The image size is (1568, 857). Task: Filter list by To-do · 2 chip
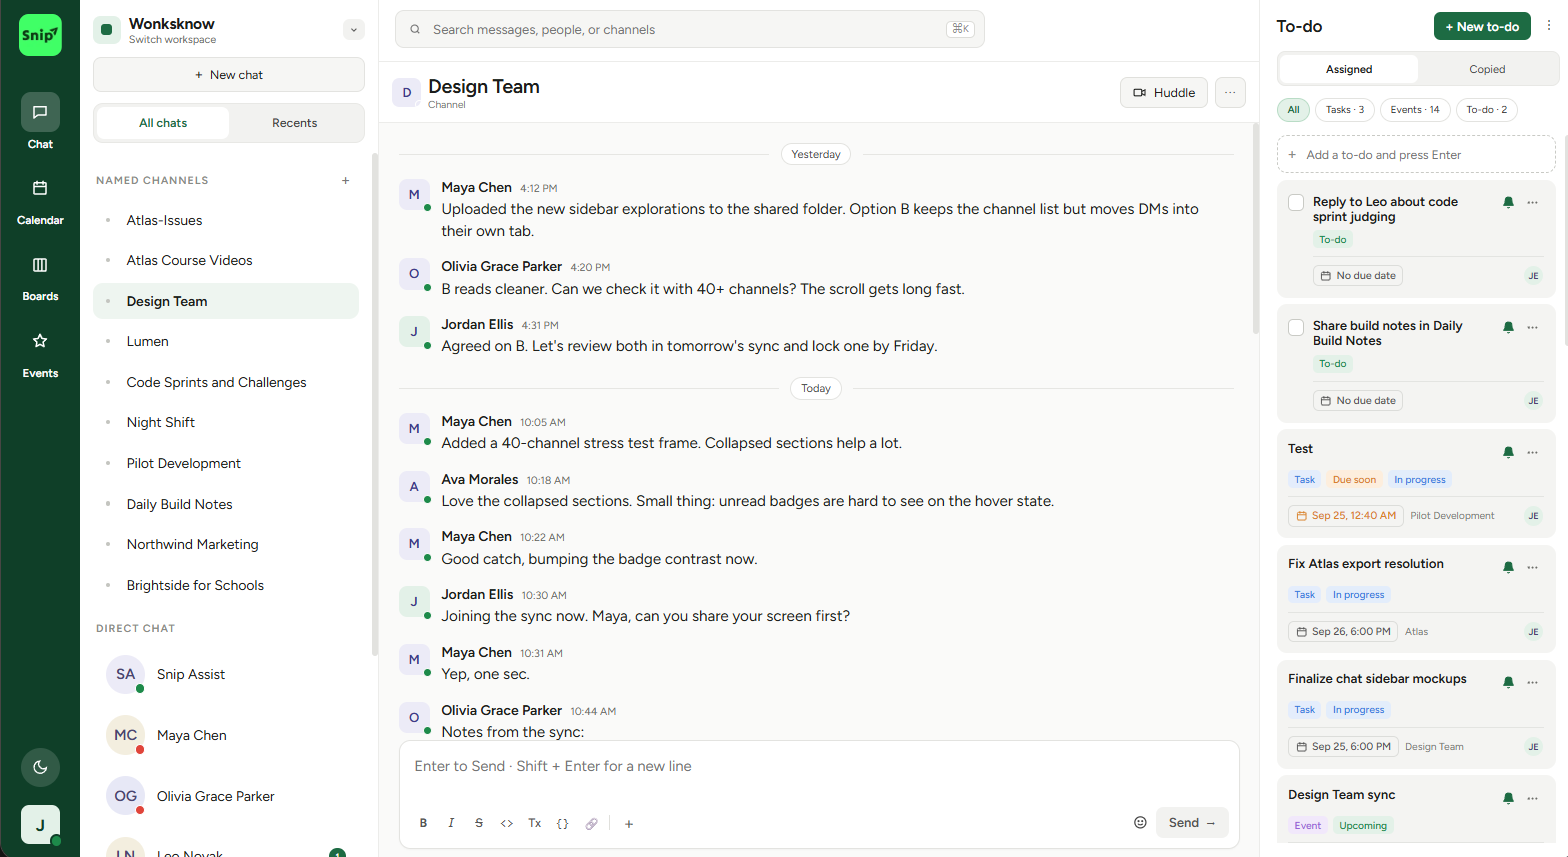[1487, 110]
